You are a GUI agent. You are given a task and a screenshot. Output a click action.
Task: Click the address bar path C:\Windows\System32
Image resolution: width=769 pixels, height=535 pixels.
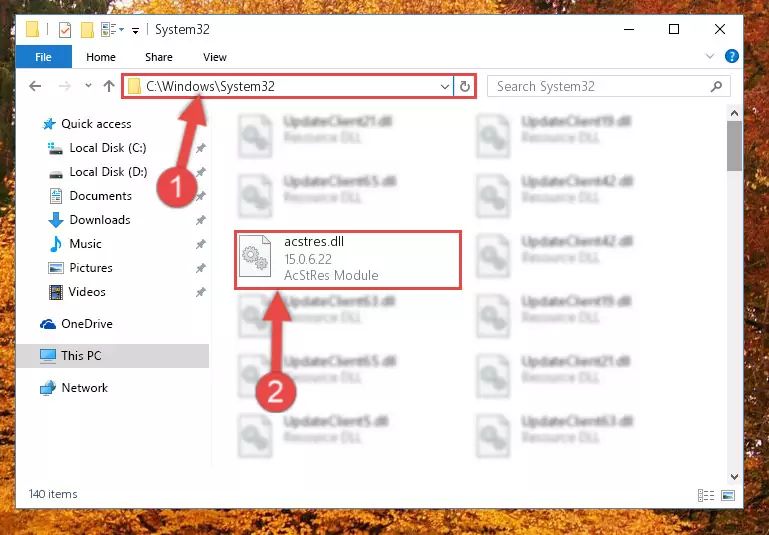coord(210,86)
